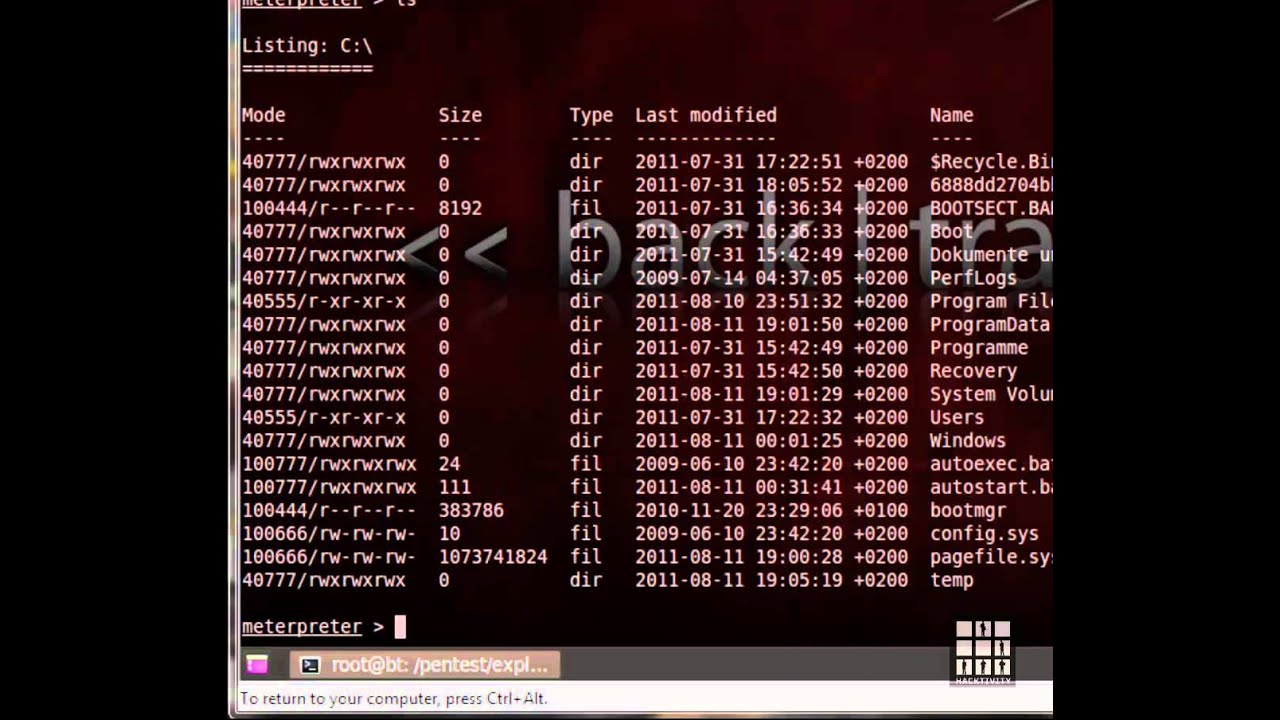
Task: Click the size value 10 for config.sys
Action: pyautogui.click(x=449, y=534)
